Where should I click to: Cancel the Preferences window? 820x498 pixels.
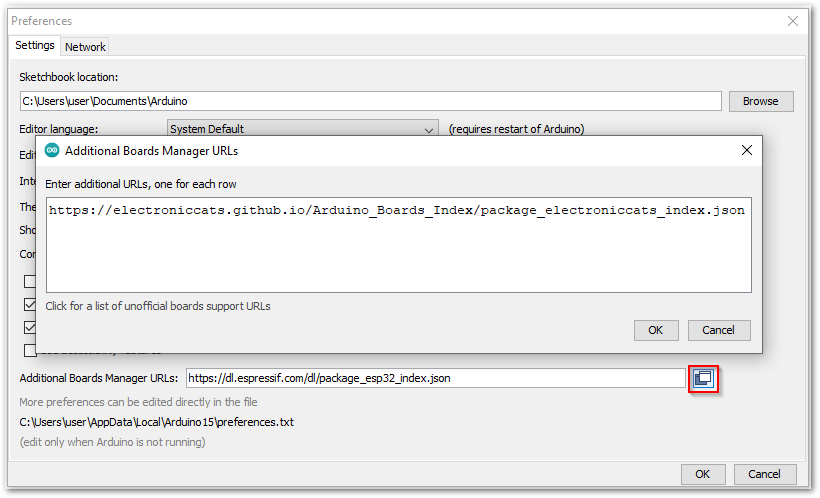[765, 474]
